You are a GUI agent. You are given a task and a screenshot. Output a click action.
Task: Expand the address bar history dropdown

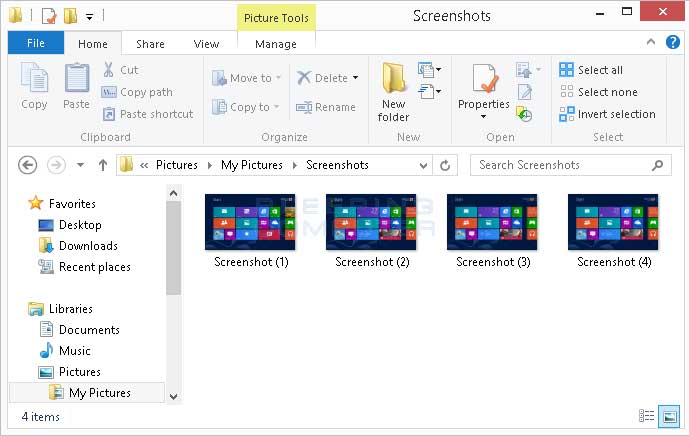click(x=423, y=166)
